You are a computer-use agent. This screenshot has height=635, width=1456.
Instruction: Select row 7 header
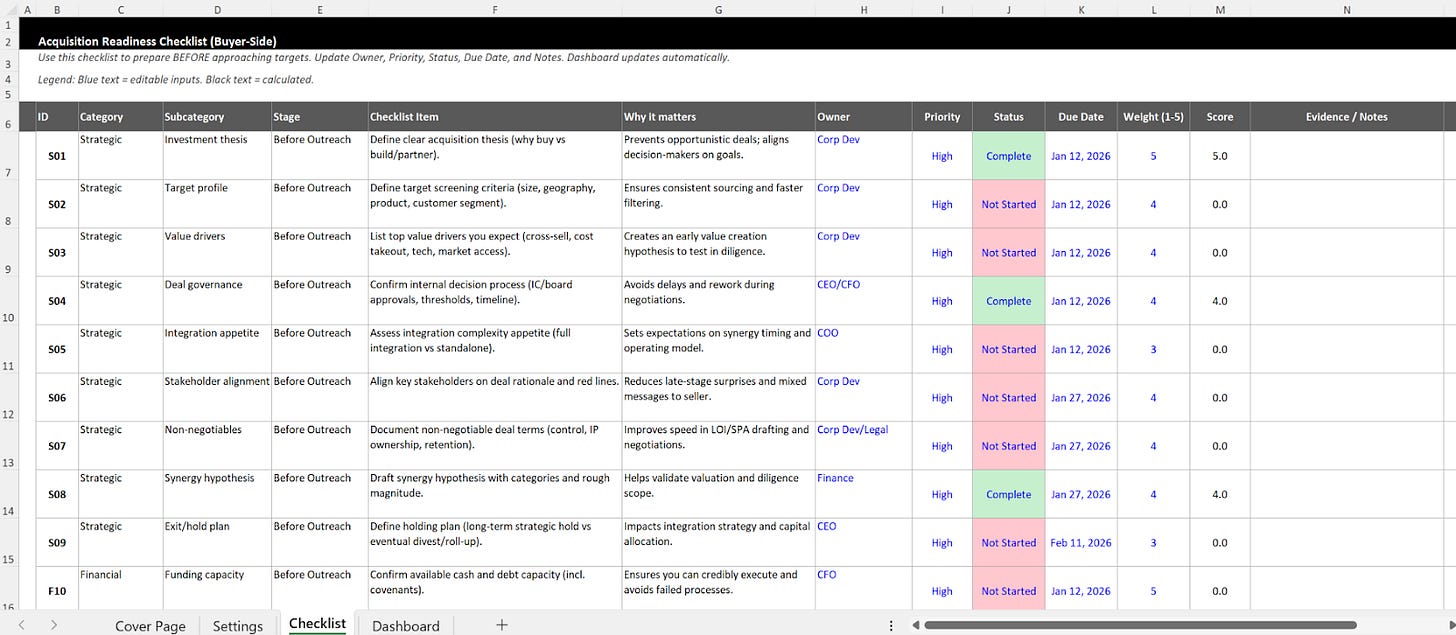coord(9,156)
